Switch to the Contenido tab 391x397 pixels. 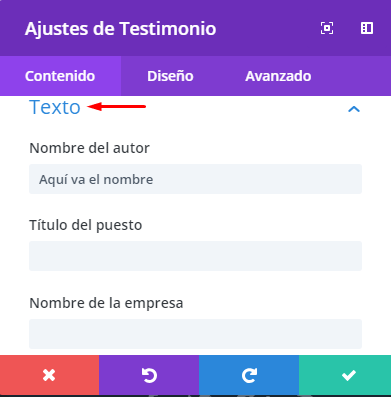pos(60,76)
